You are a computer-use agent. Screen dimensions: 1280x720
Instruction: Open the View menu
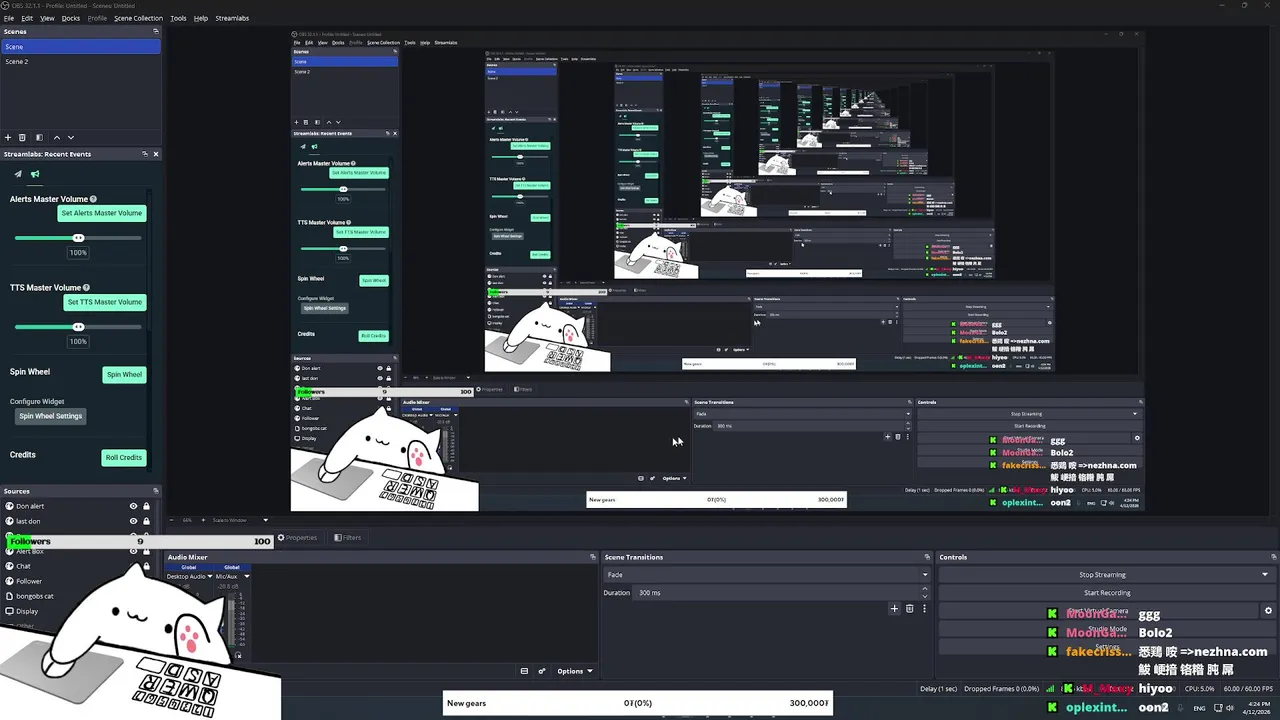47,18
